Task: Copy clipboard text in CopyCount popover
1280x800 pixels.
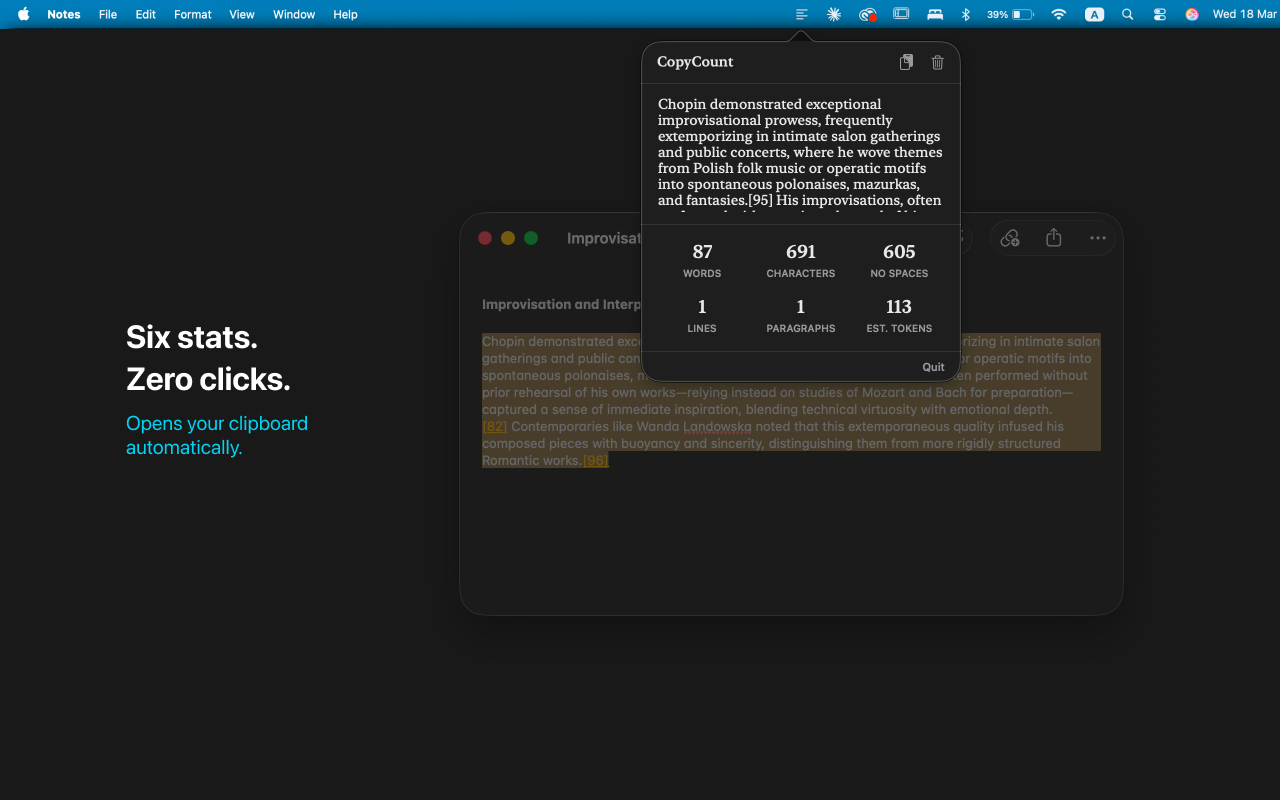Action: point(906,62)
